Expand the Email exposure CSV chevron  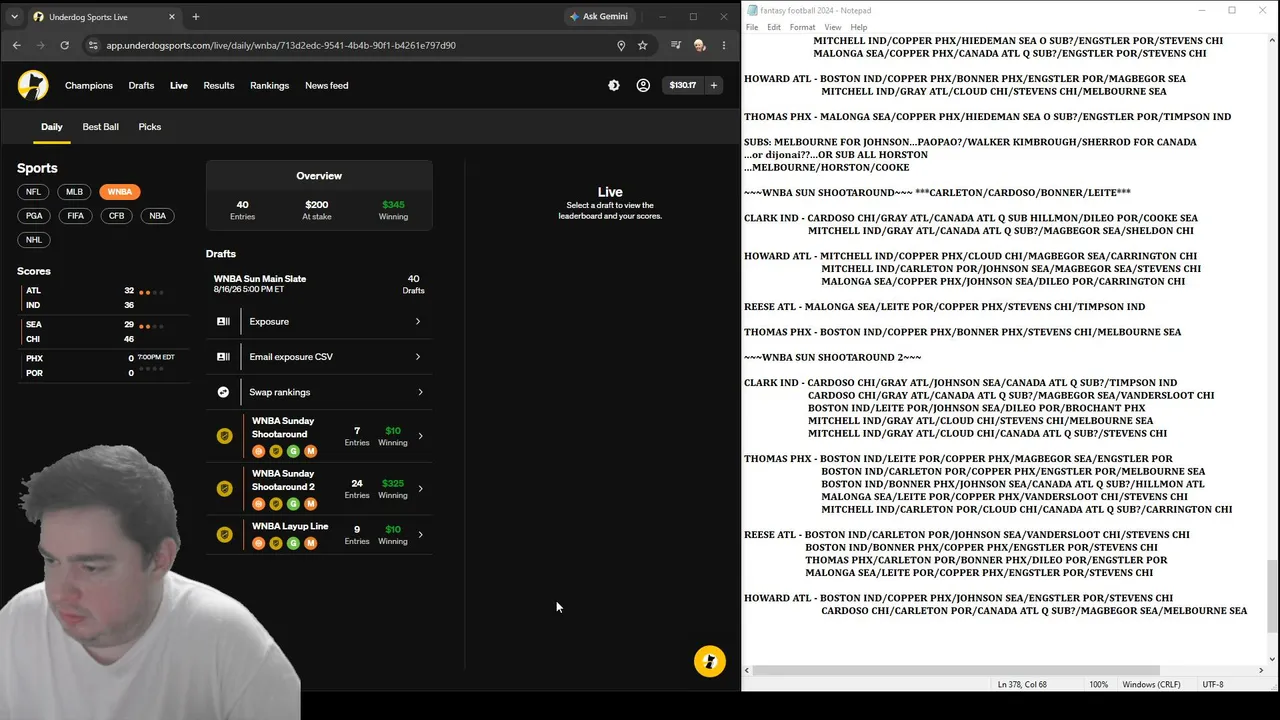tap(420, 357)
